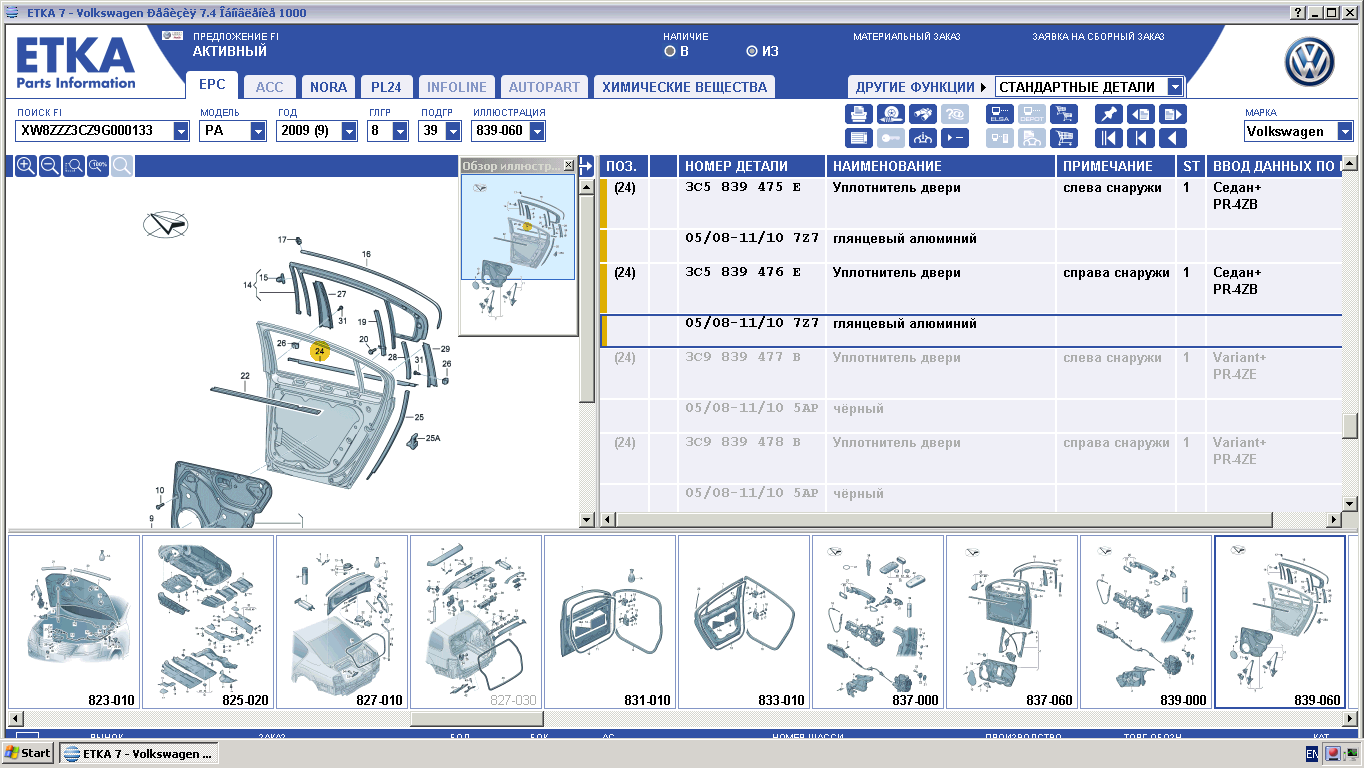Image resolution: width=1366 pixels, height=769 pixels.
Task: Open the ИЛЛЮСТРАЦИЯ dropdown
Action: (537, 131)
